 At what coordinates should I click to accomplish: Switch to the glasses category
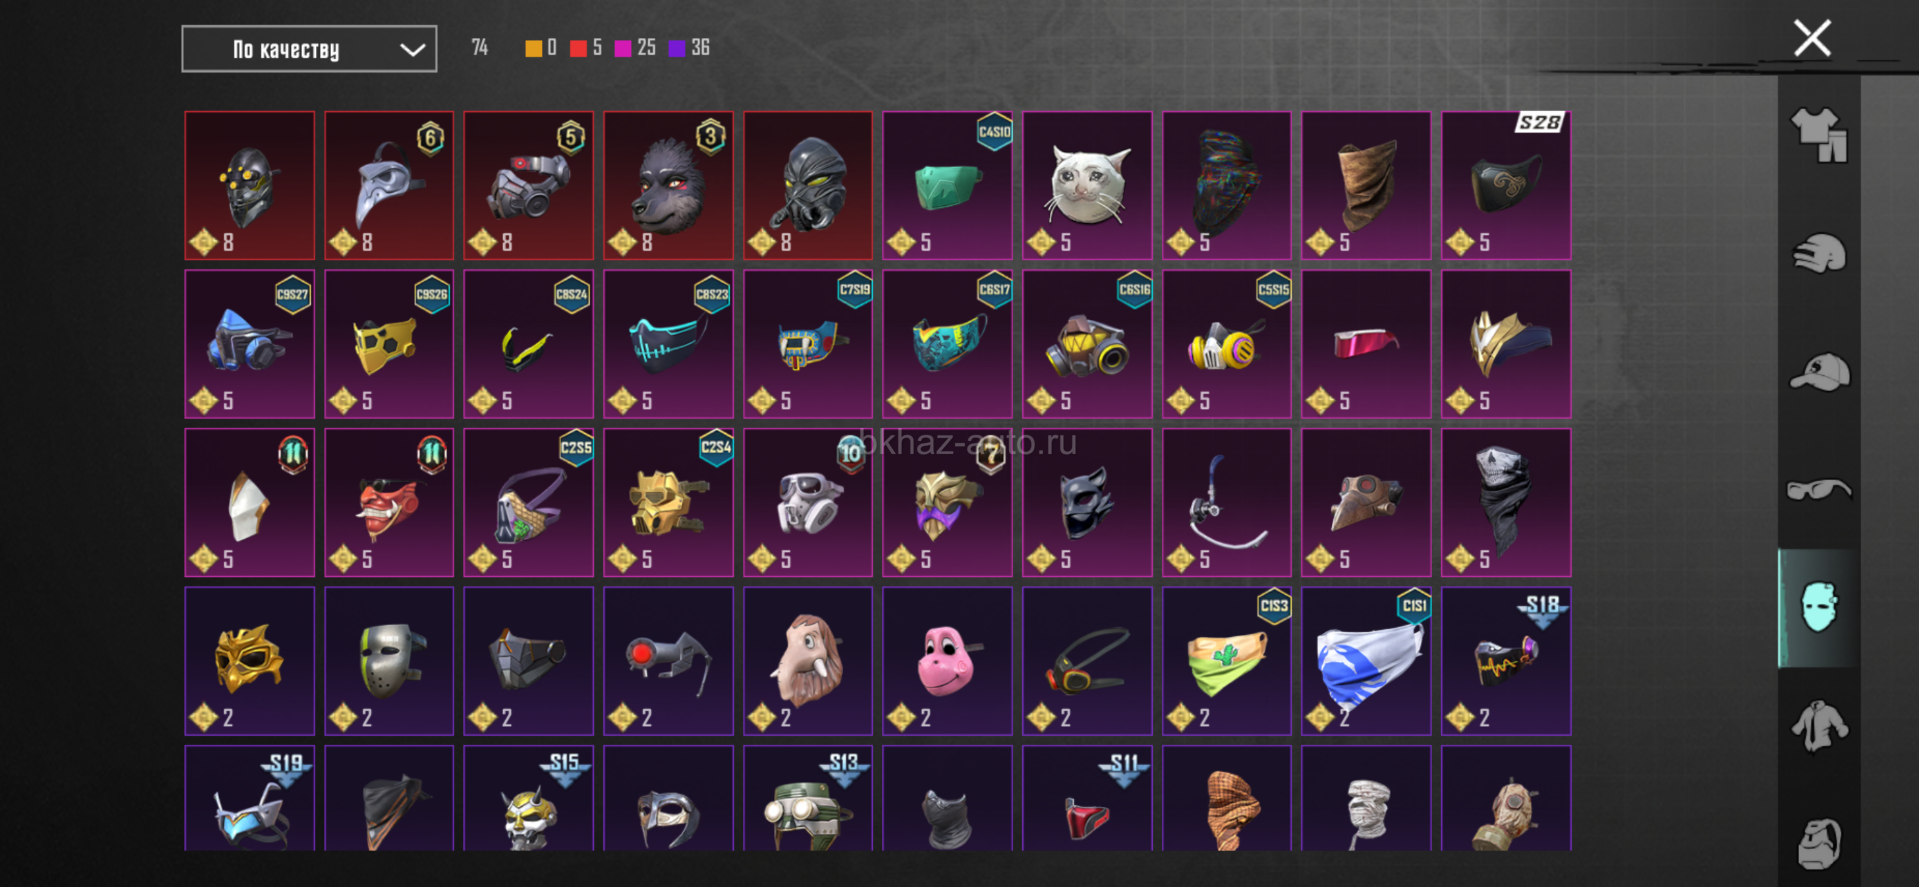tap(1819, 489)
